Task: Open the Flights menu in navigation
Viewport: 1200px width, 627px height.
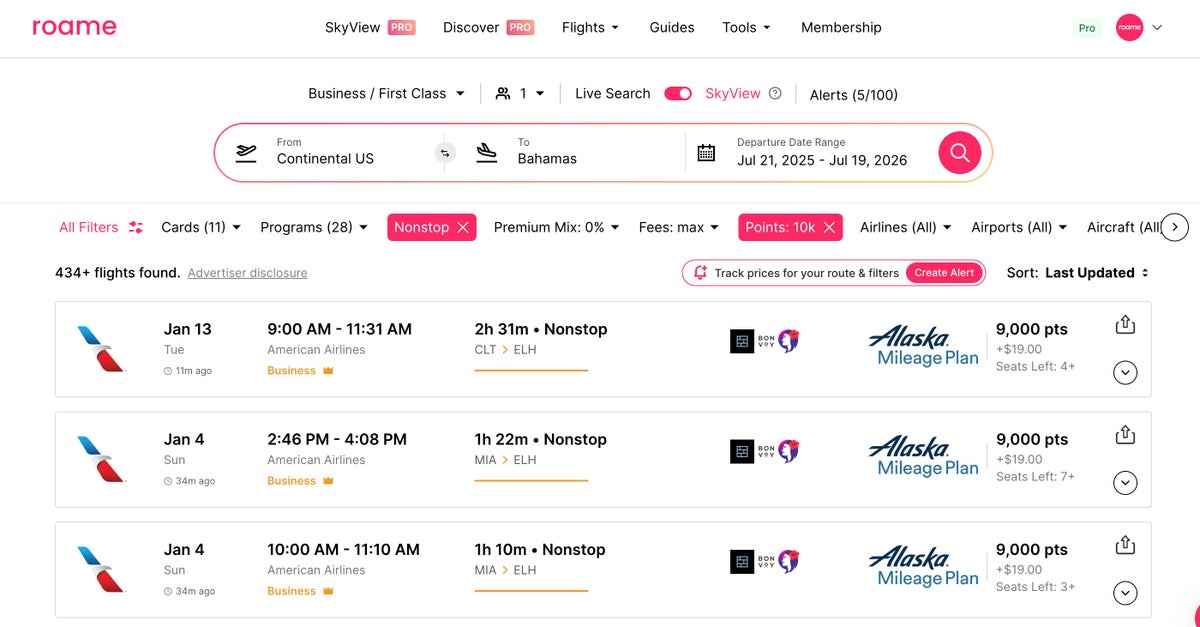Action: point(590,28)
